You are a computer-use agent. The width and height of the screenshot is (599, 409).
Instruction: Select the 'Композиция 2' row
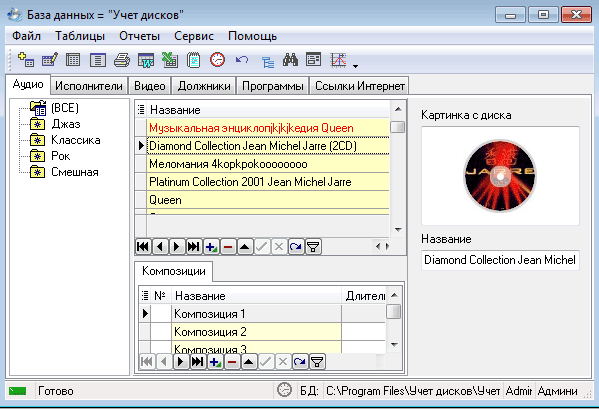click(x=256, y=331)
